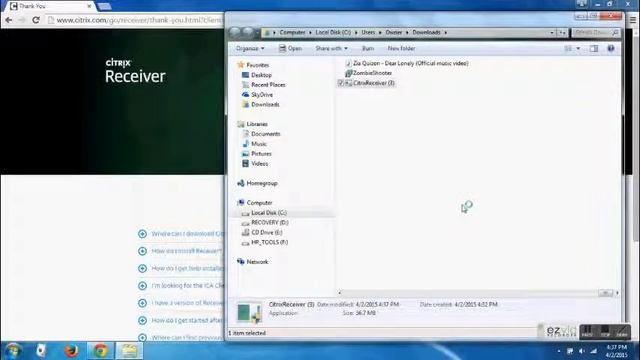Expand the Where can I download FAQ

pos(142,234)
